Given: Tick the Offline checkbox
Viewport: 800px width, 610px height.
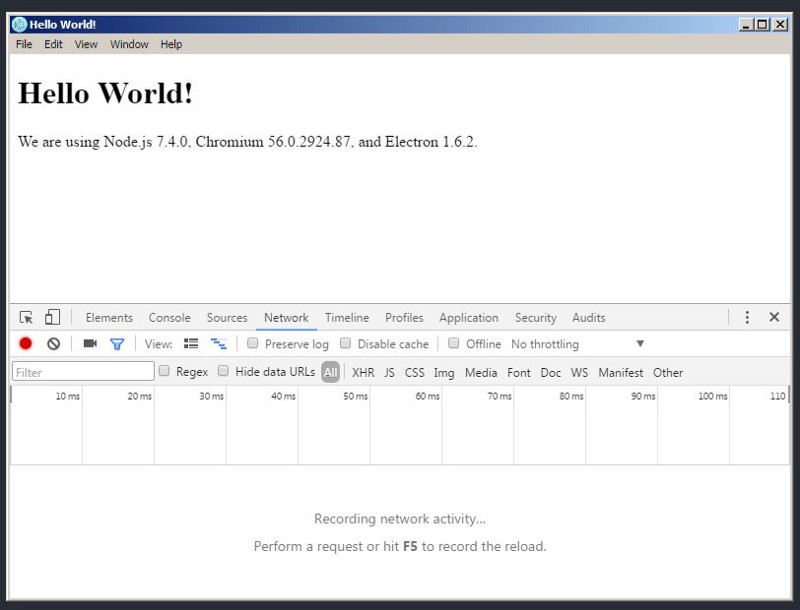Looking at the screenshot, I should click(454, 344).
